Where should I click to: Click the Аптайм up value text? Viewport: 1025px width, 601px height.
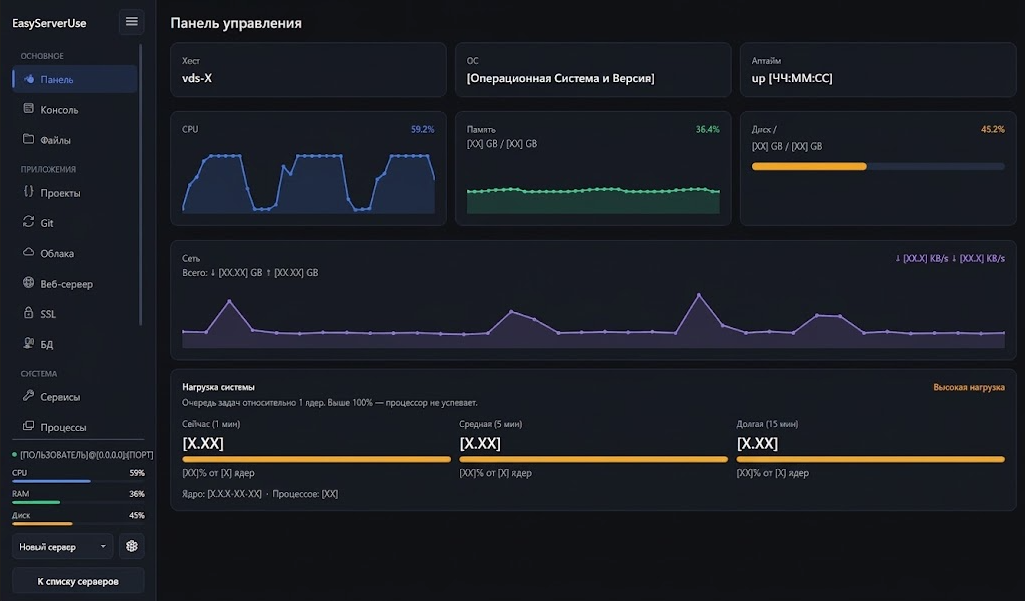792,78
